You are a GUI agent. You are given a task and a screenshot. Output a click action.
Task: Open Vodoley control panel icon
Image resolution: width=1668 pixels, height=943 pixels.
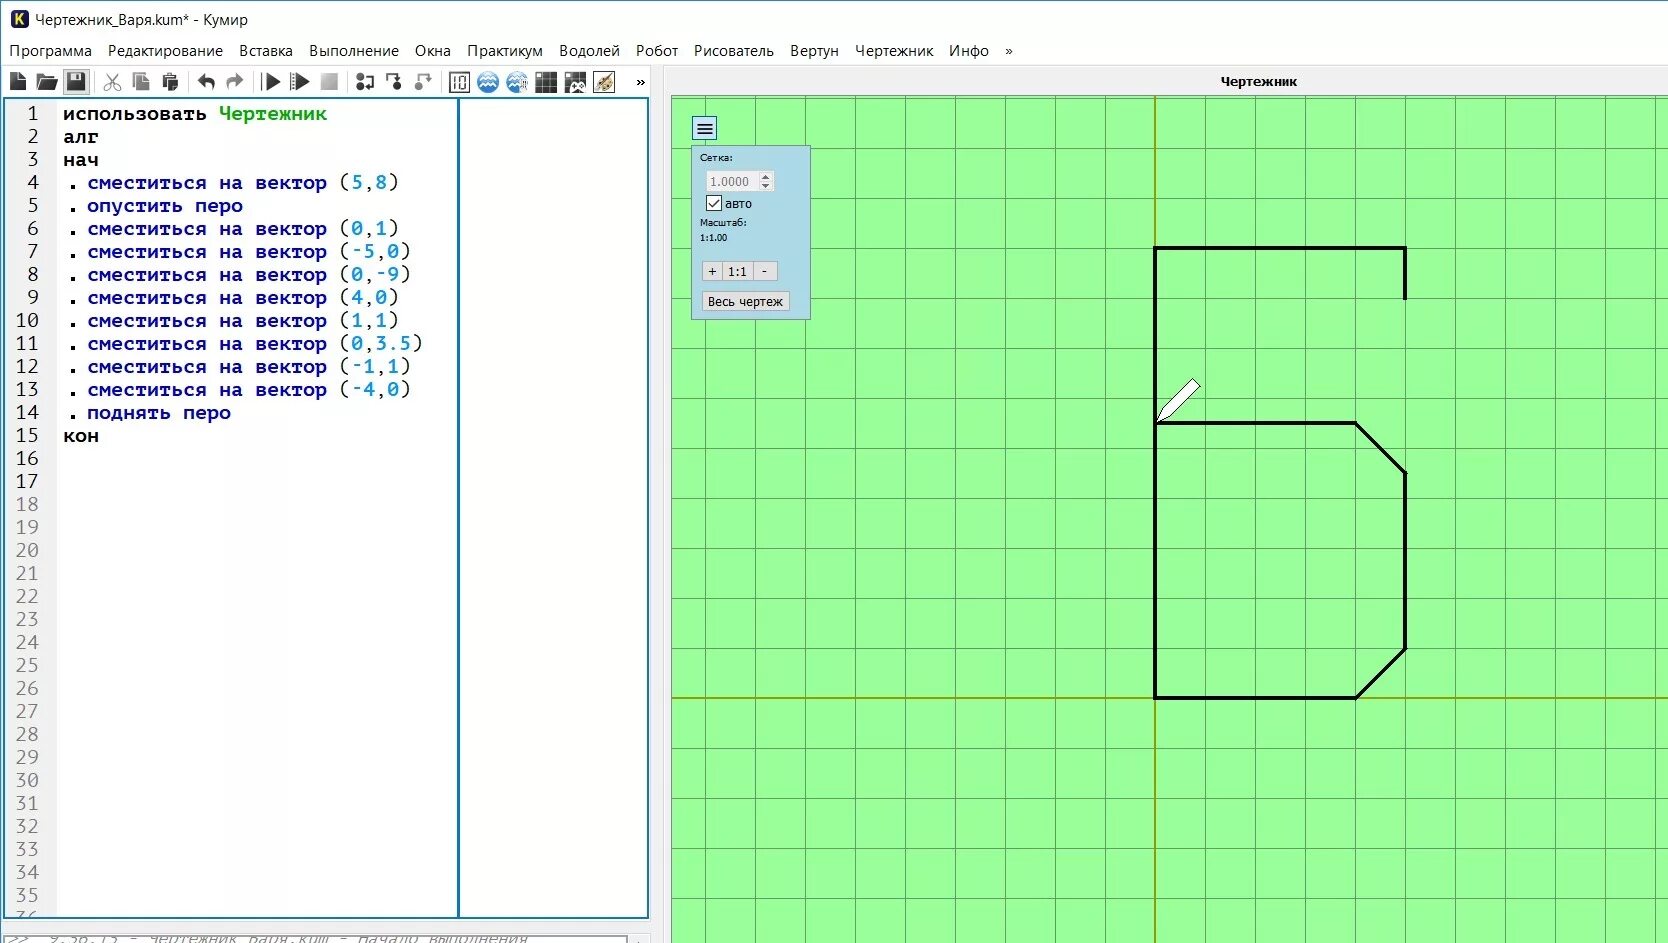click(517, 82)
